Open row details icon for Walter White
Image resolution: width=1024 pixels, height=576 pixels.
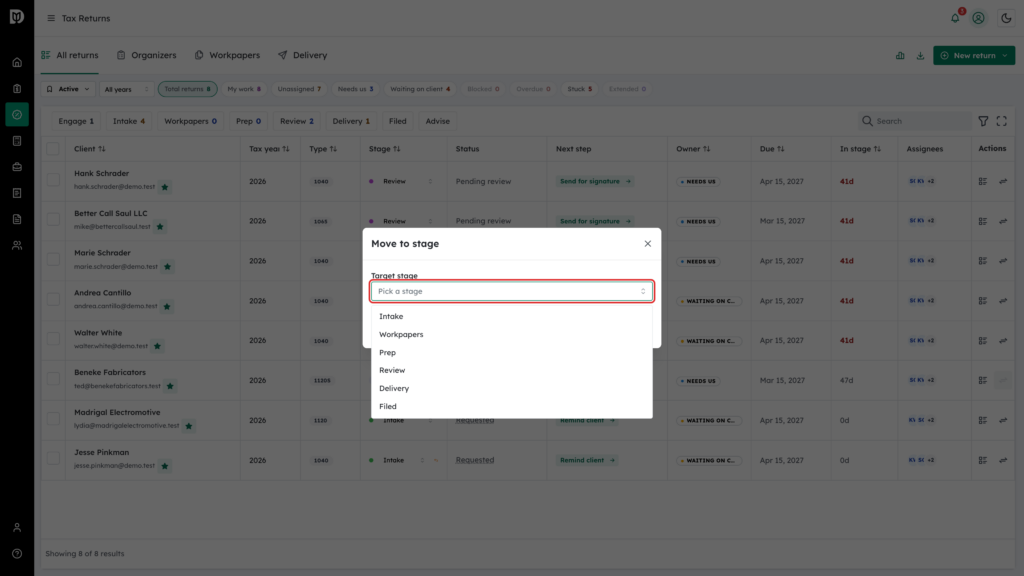click(982, 341)
